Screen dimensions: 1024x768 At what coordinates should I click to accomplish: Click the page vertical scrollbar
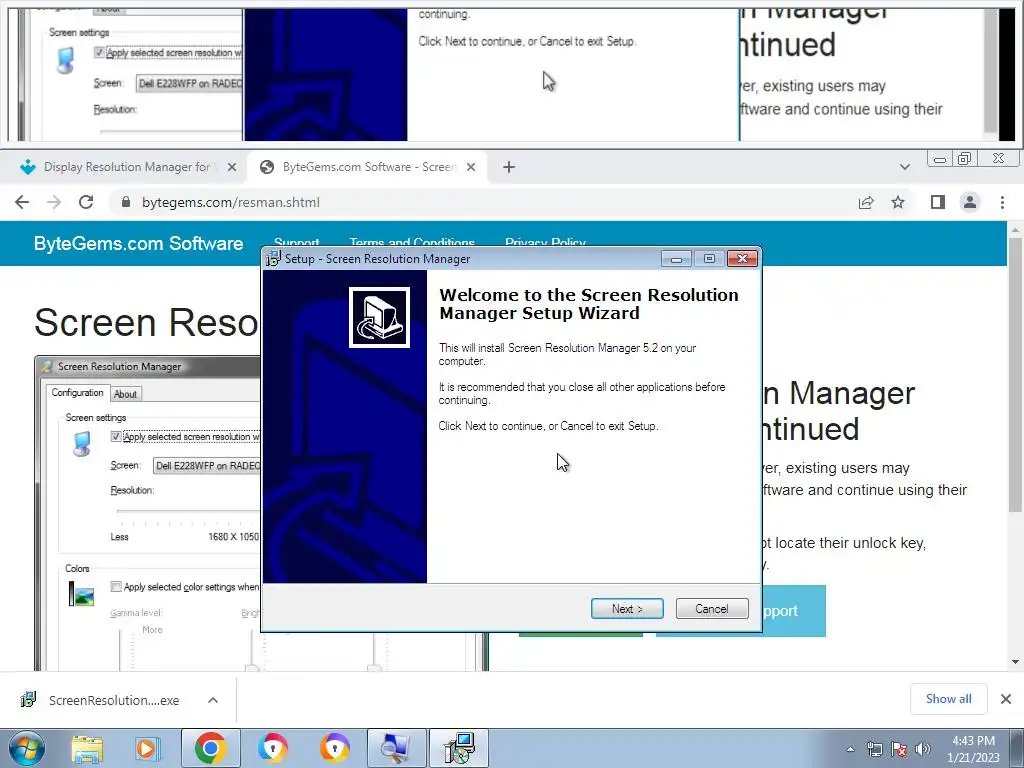tap(1016, 375)
